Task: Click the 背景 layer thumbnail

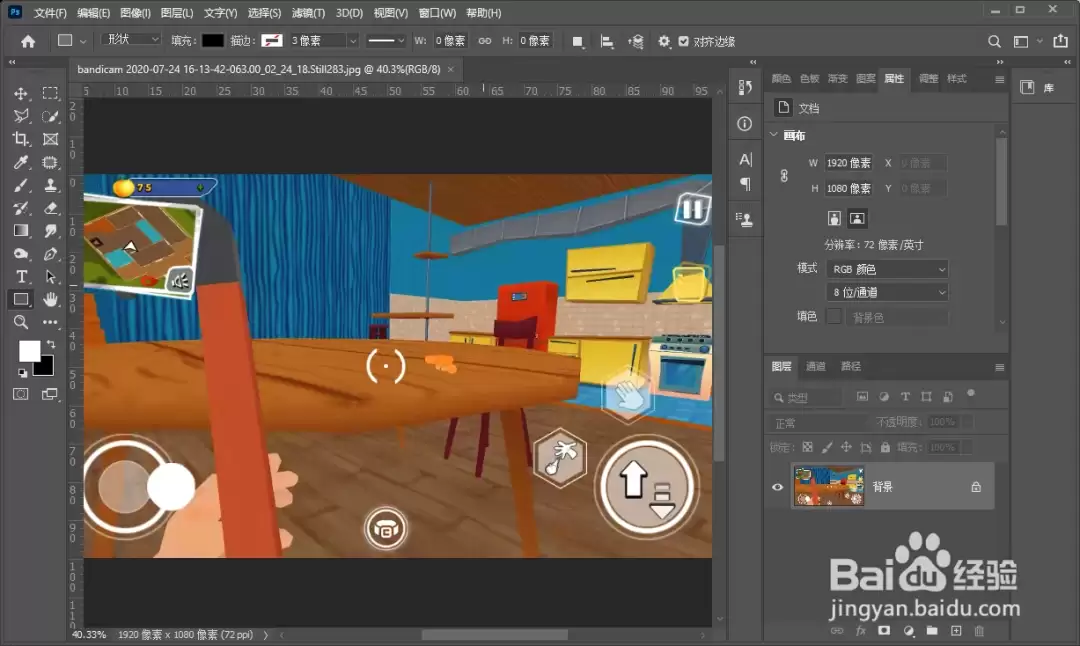Action: point(829,486)
